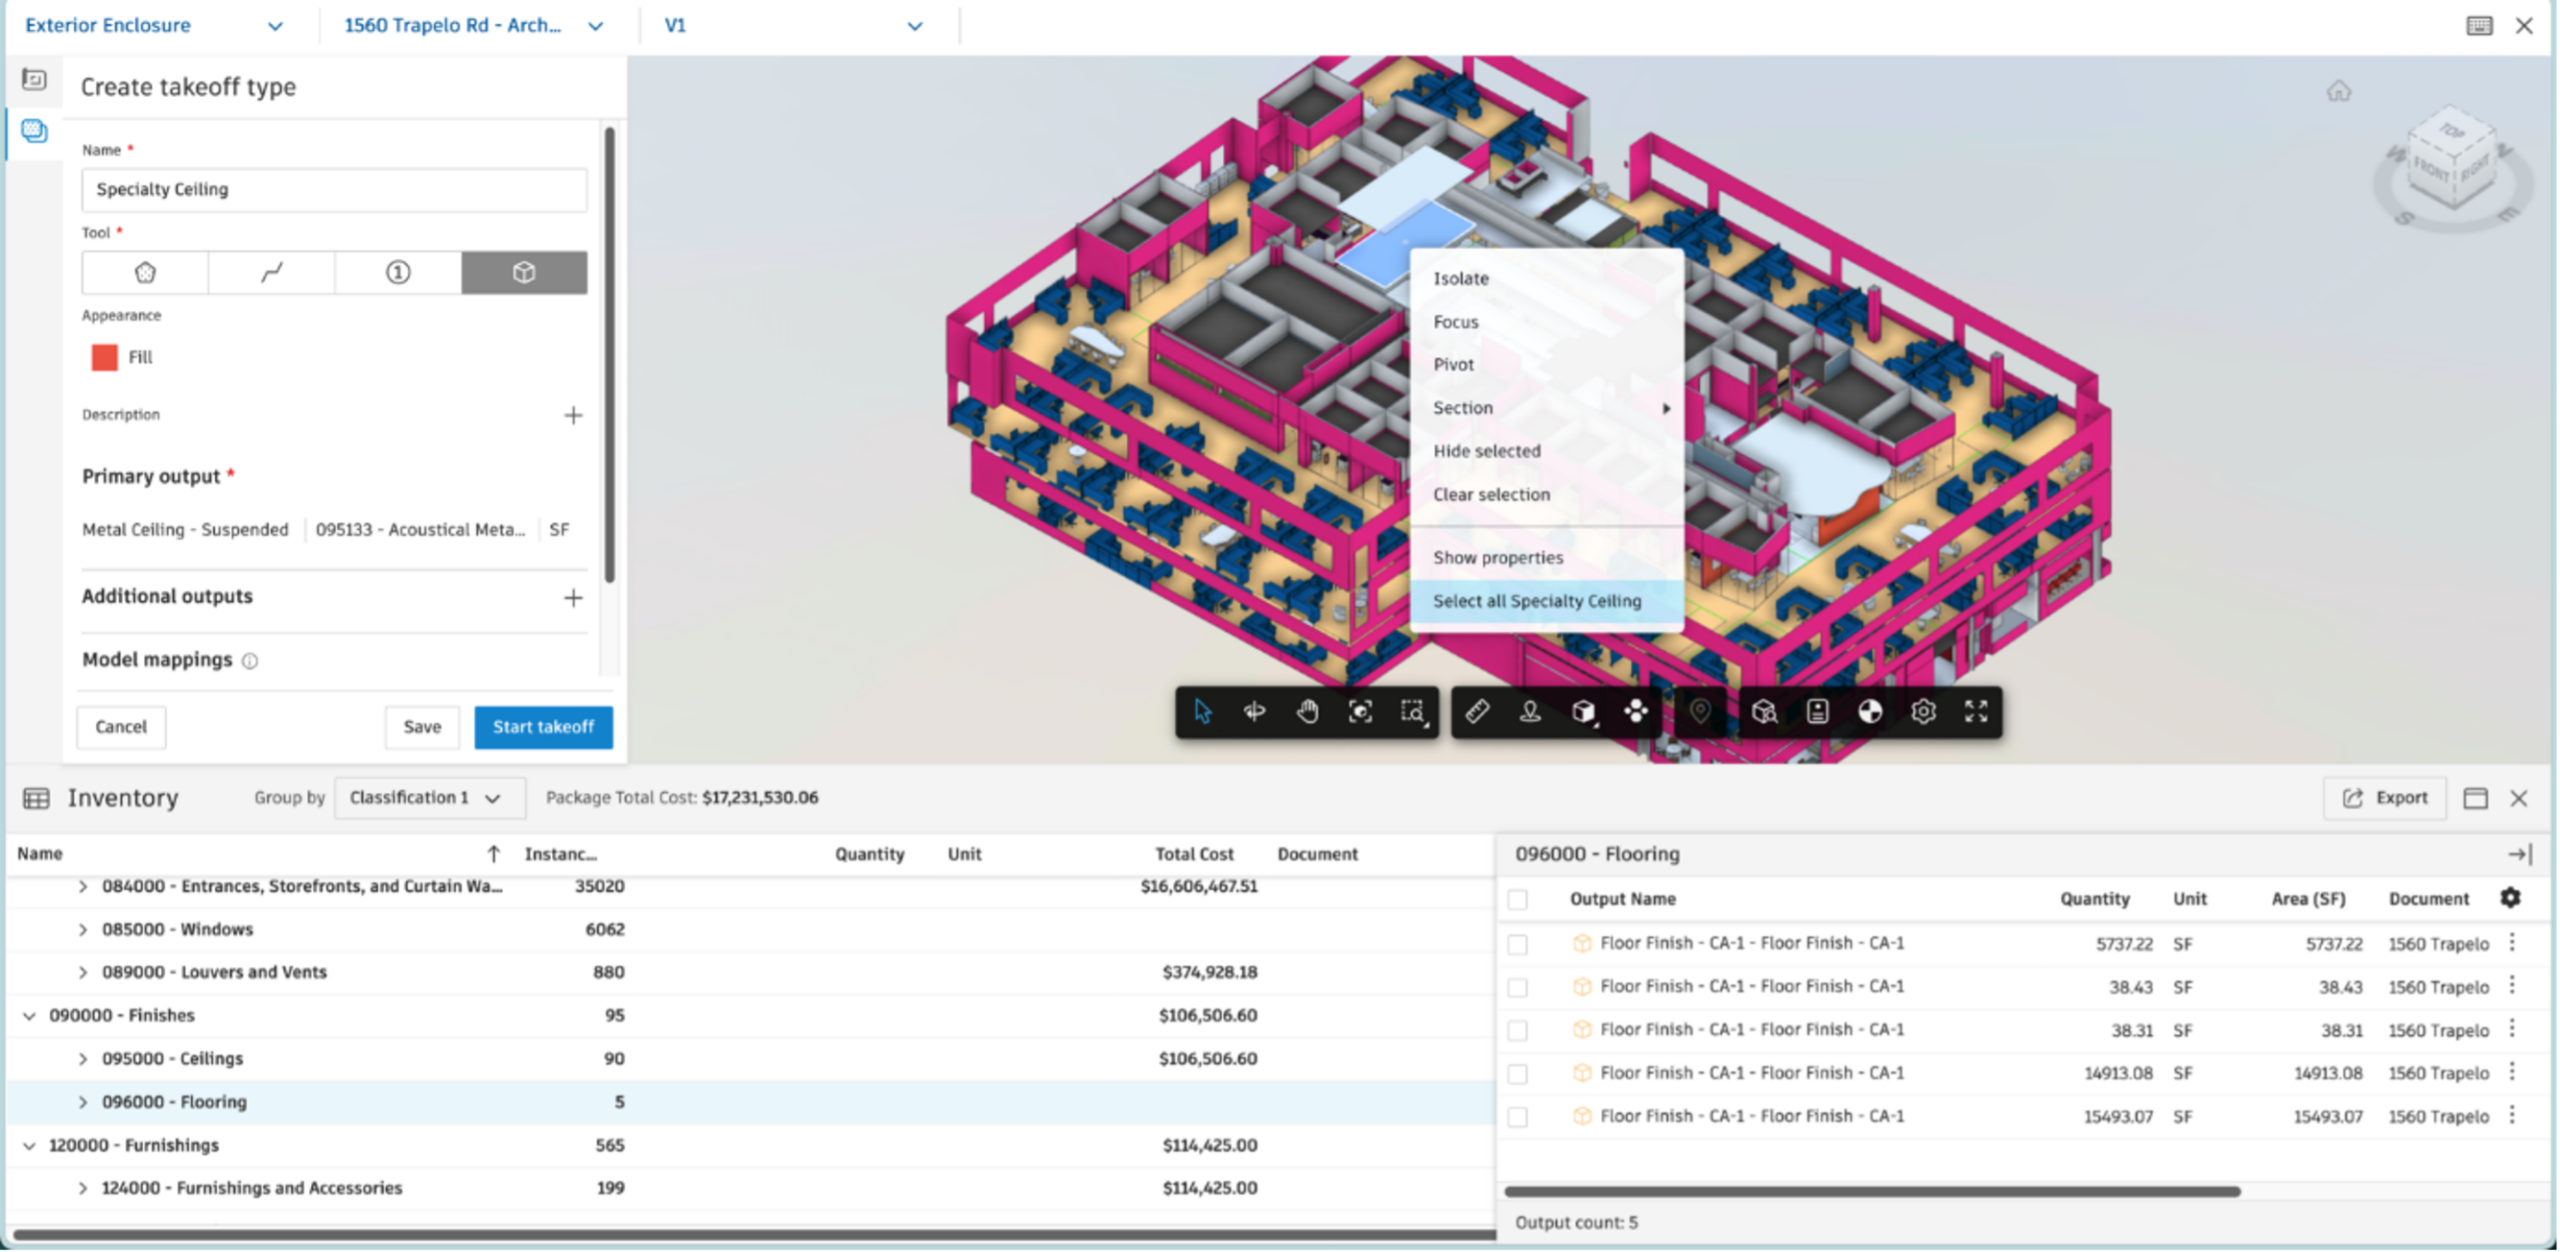Add Additional outputs with plus icon
The width and height of the screenshot is (2560, 1252).
coord(573,598)
